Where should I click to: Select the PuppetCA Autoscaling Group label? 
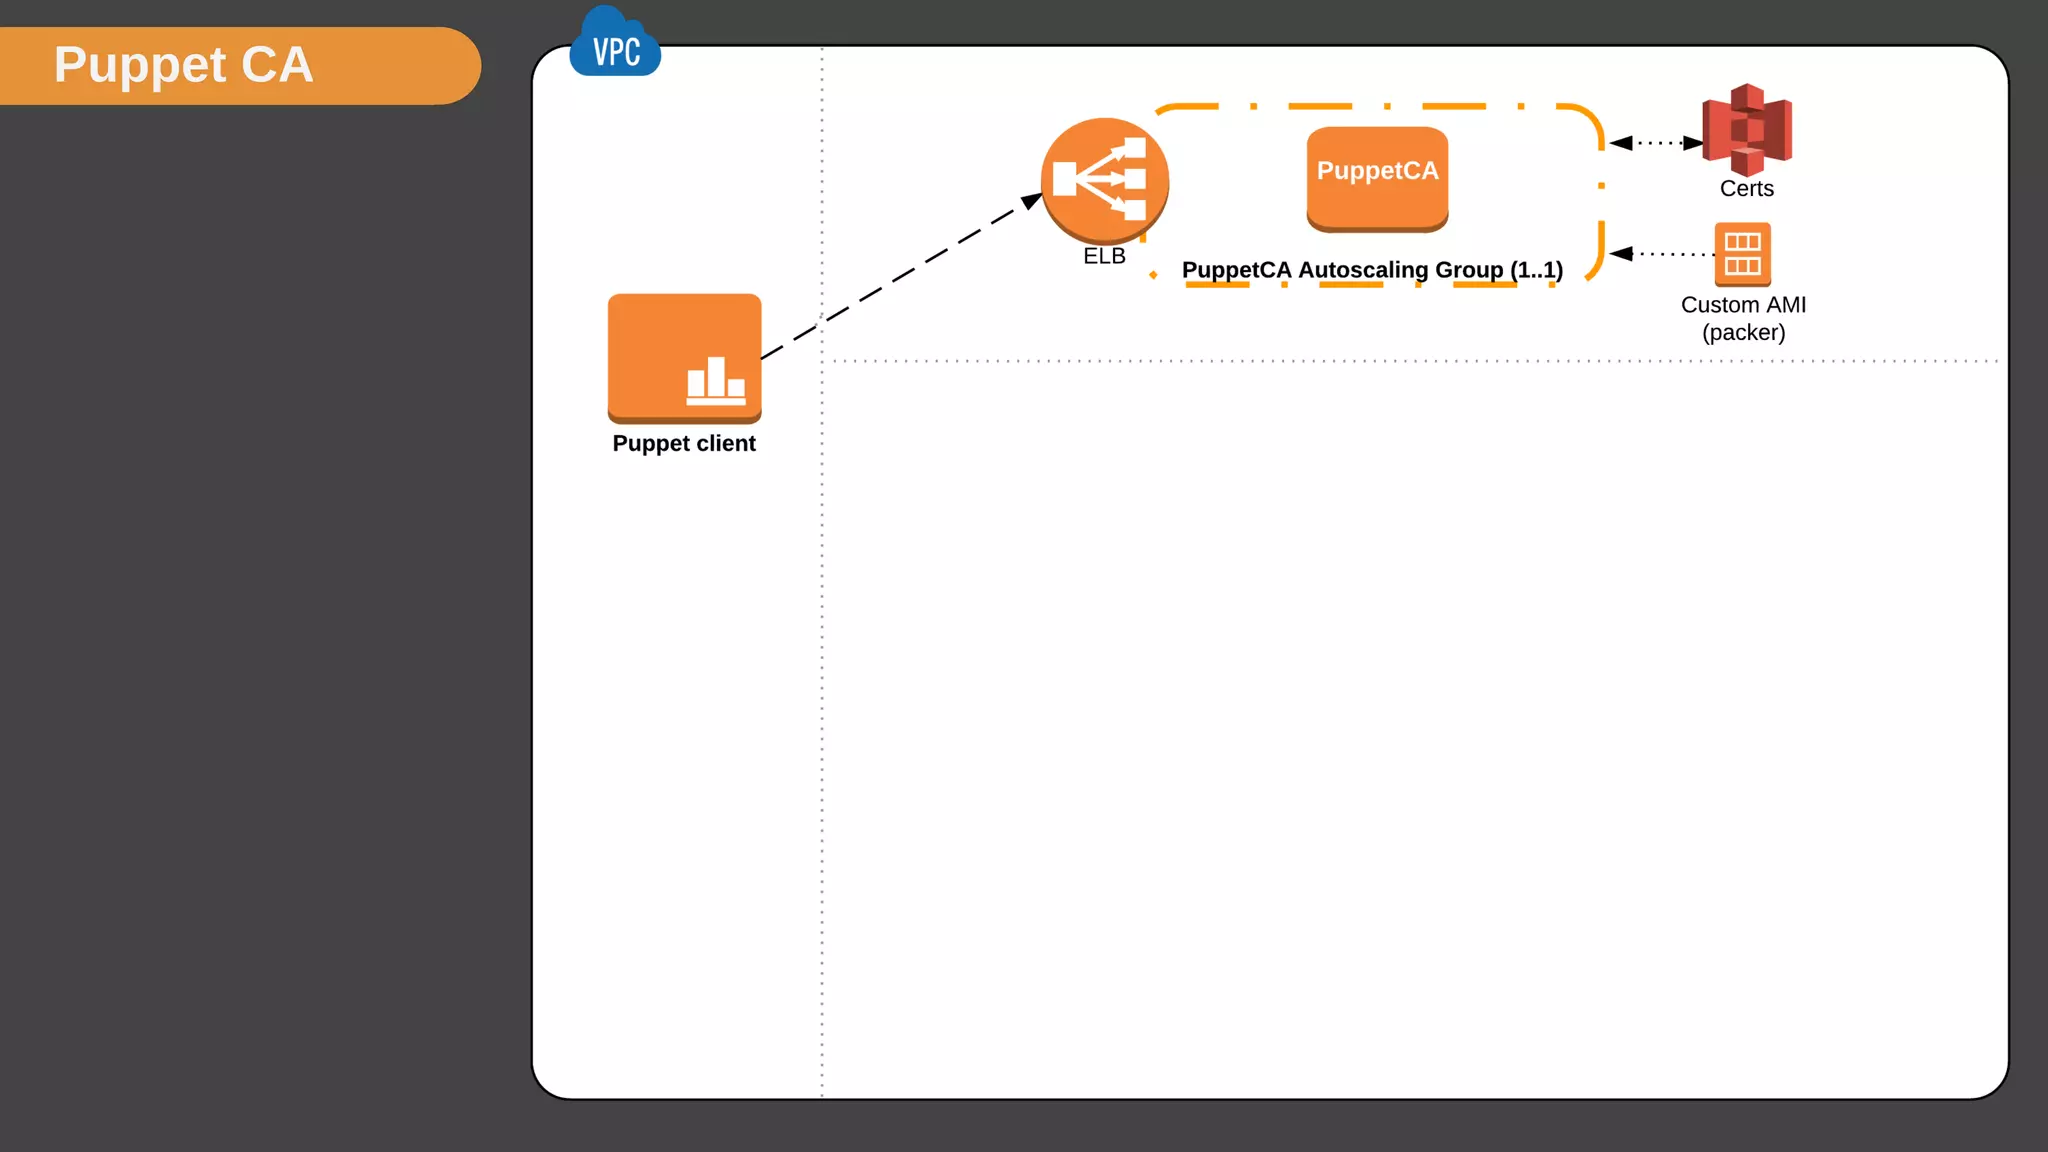[x=1372, y=270]
